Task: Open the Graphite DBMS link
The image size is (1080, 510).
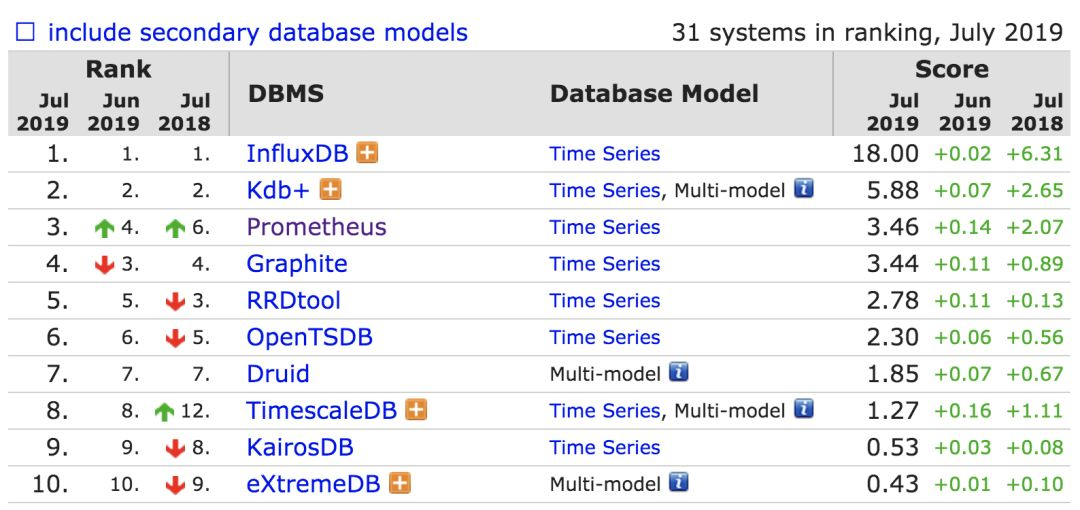Action: click(297, 264)
